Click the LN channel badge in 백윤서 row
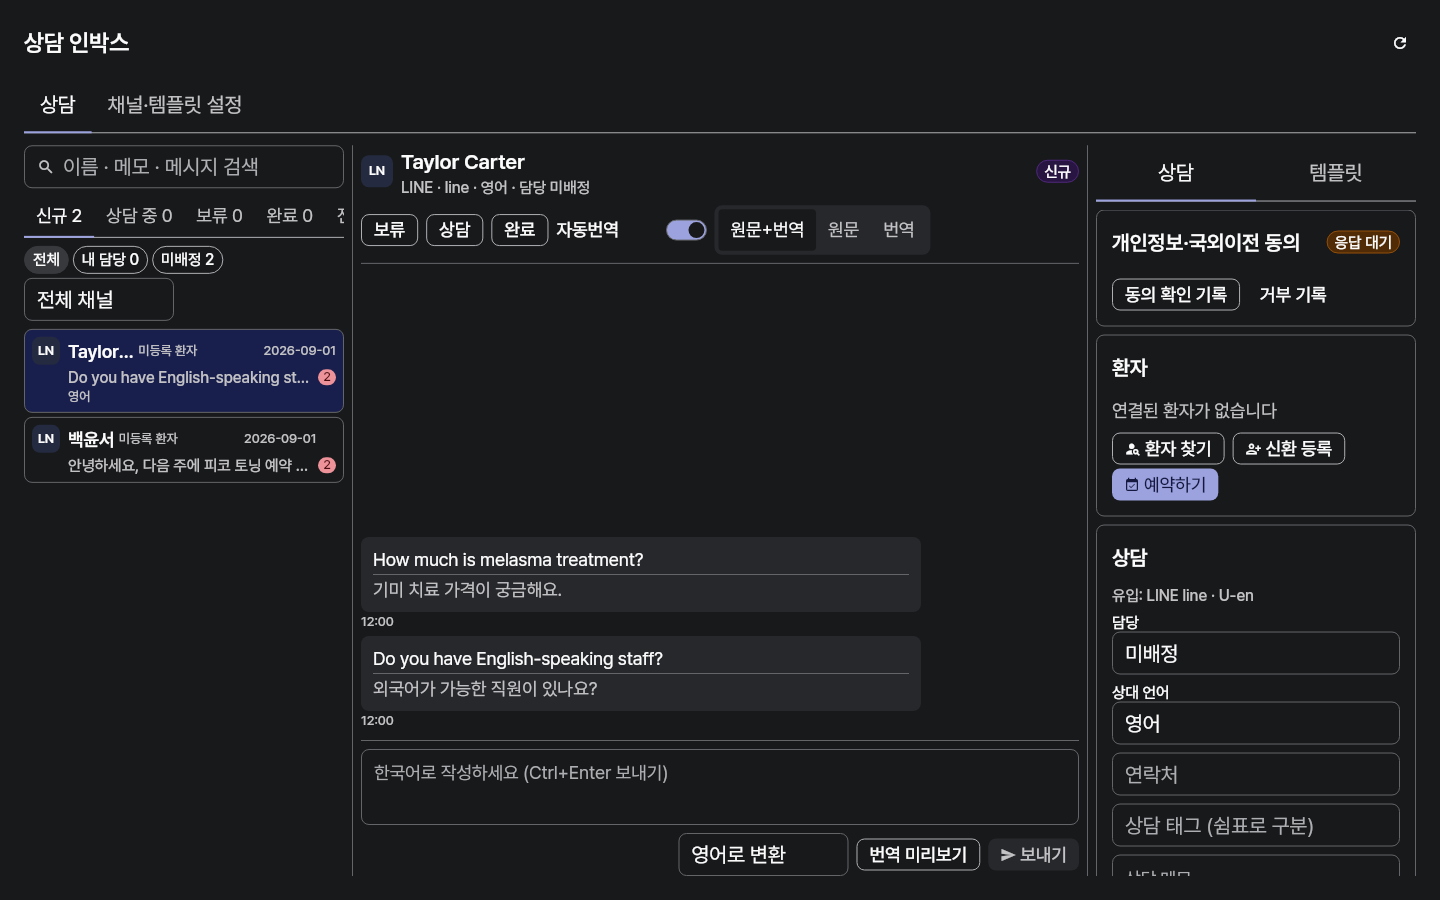This screenshot has height=900, width=1440. pyautogui.click(x=46, y=439)
